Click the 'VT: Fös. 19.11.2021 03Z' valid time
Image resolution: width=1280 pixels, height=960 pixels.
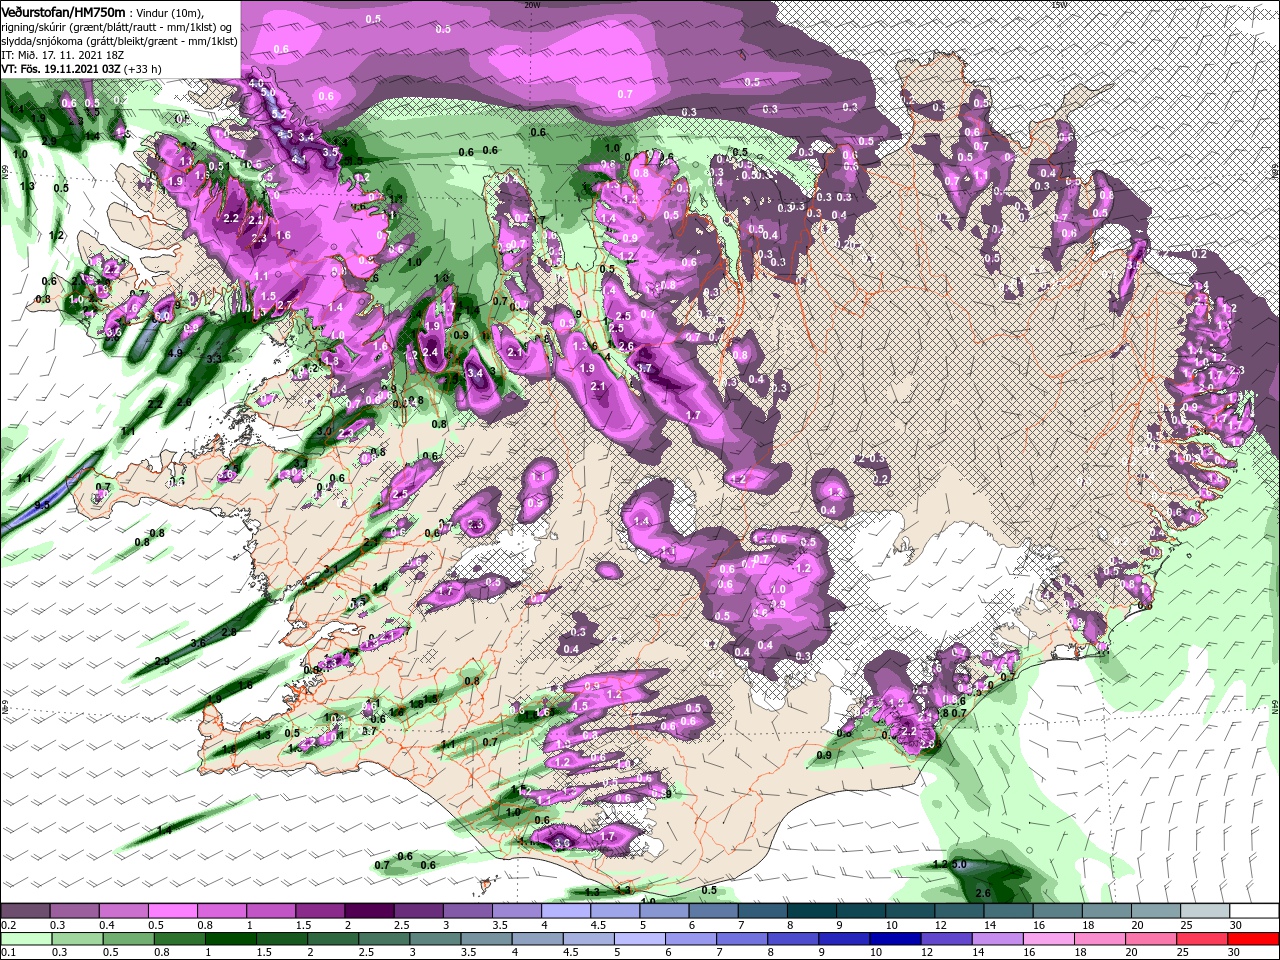[61, 69]
